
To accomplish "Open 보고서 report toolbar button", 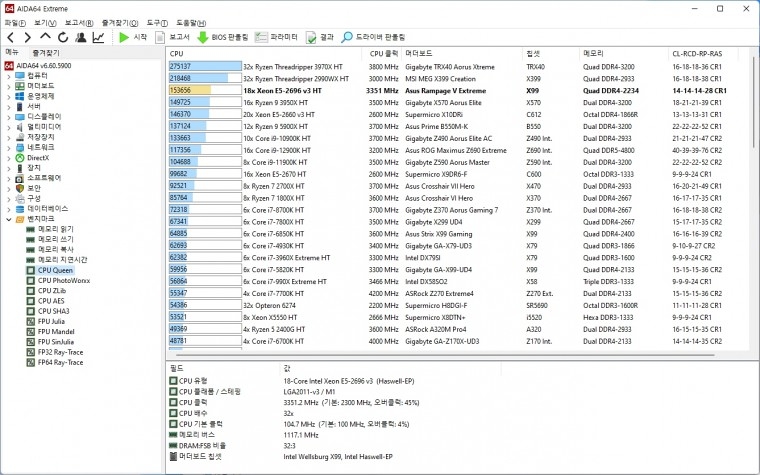I will click(x=173, y=37).
